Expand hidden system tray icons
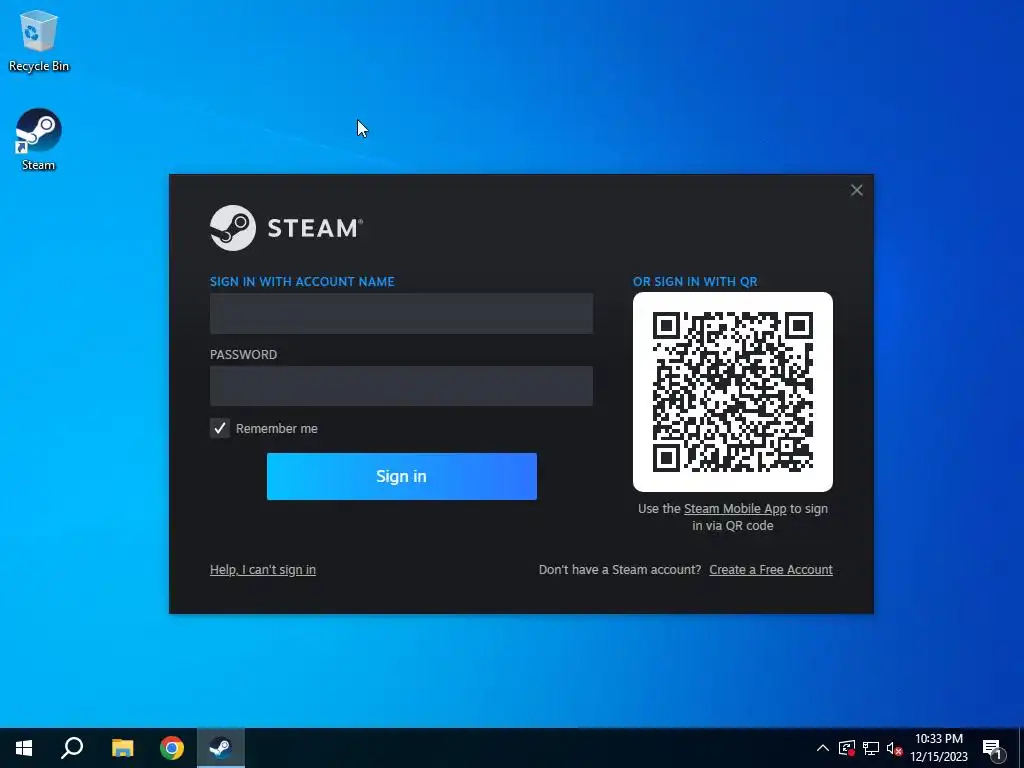 pos(823,748)
